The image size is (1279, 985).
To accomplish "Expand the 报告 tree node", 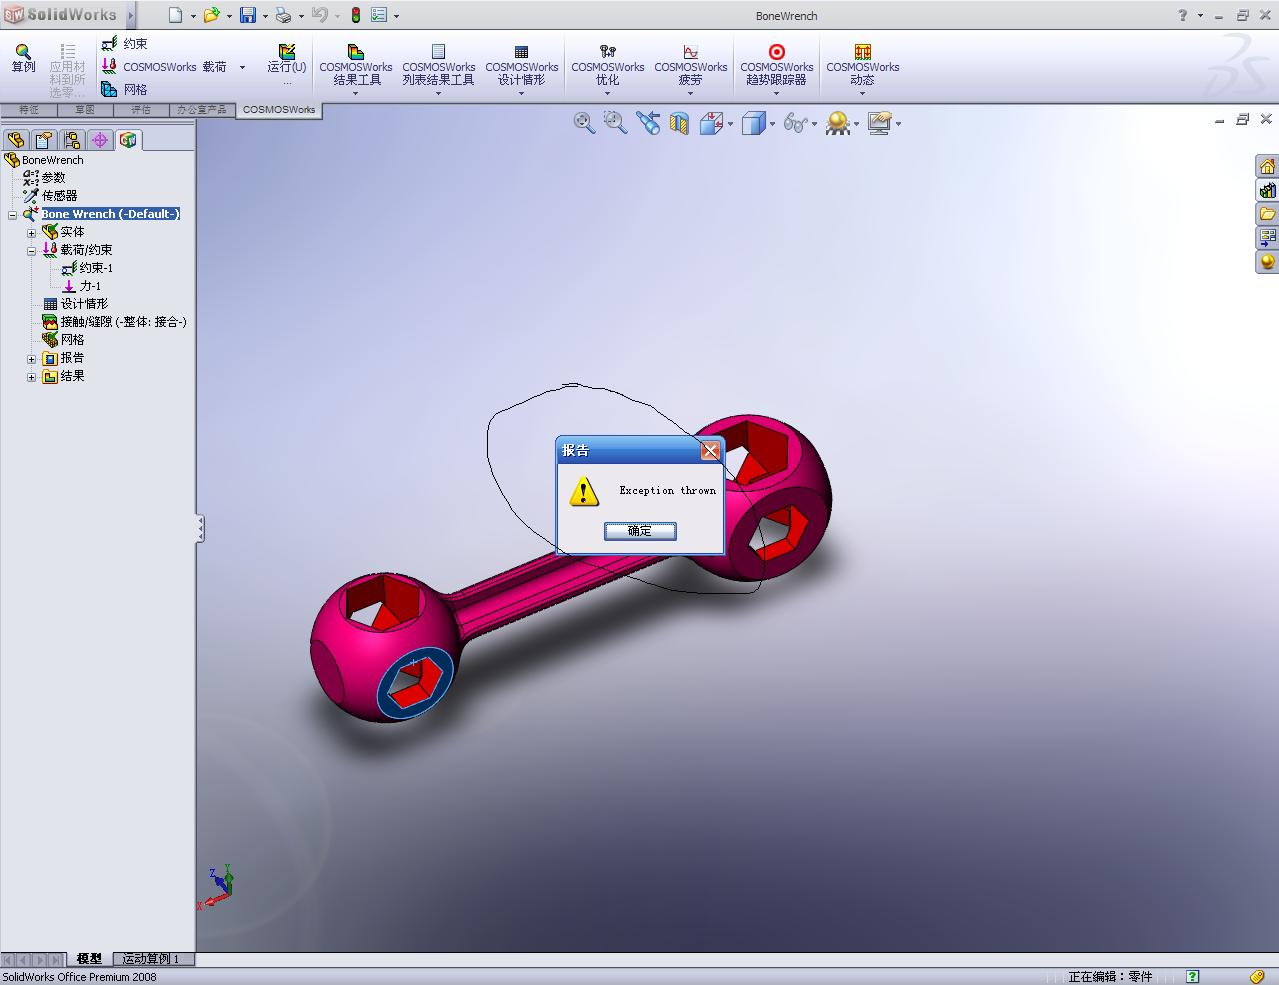I will coord(31,358).
